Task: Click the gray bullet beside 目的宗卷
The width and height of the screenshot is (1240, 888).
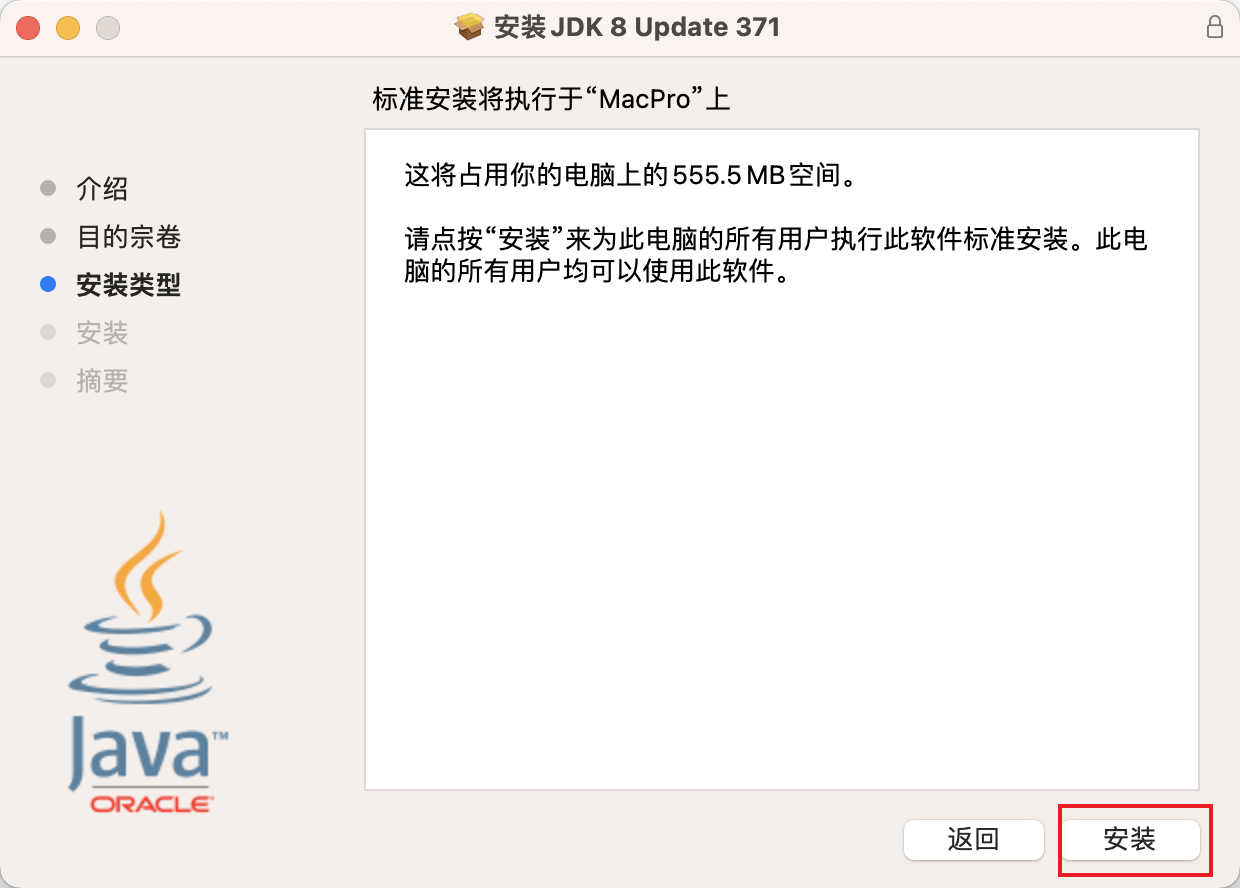Action: (48, 237)
